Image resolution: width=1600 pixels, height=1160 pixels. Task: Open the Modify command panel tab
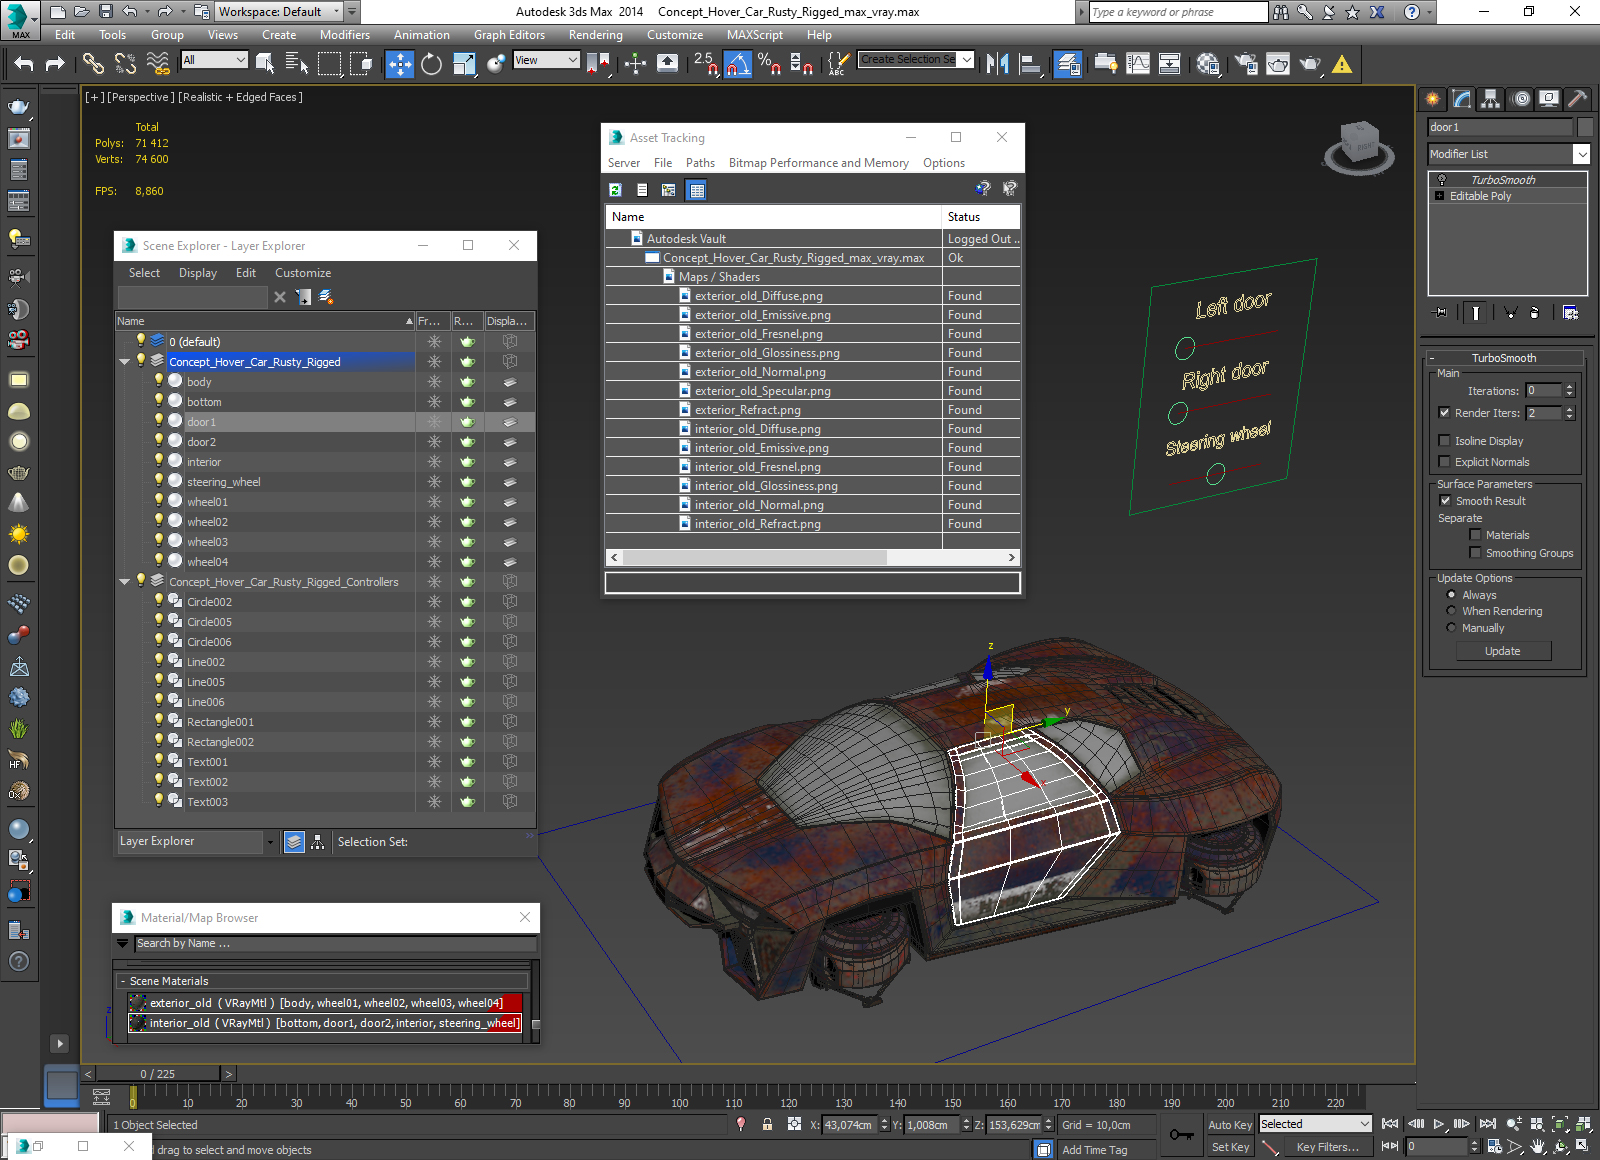(1462, 99)
